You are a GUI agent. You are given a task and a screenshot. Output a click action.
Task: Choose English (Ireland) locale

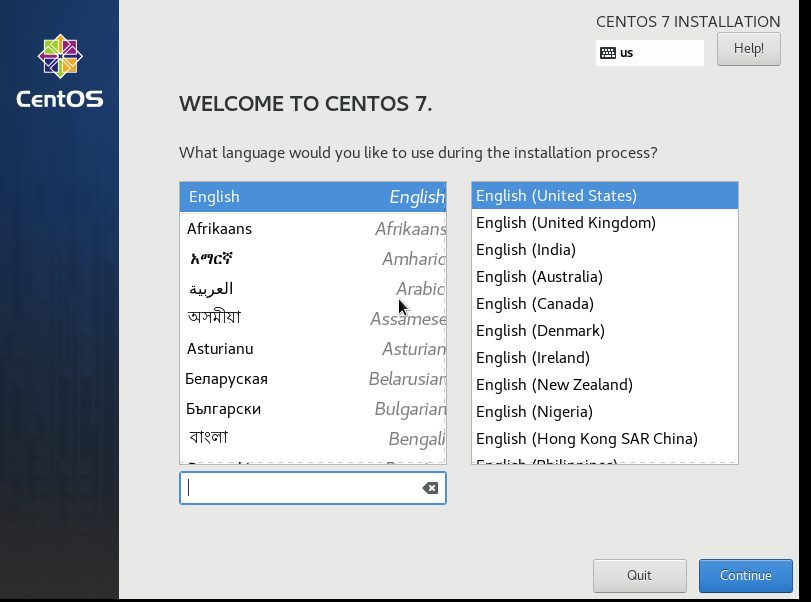[605, 357]
